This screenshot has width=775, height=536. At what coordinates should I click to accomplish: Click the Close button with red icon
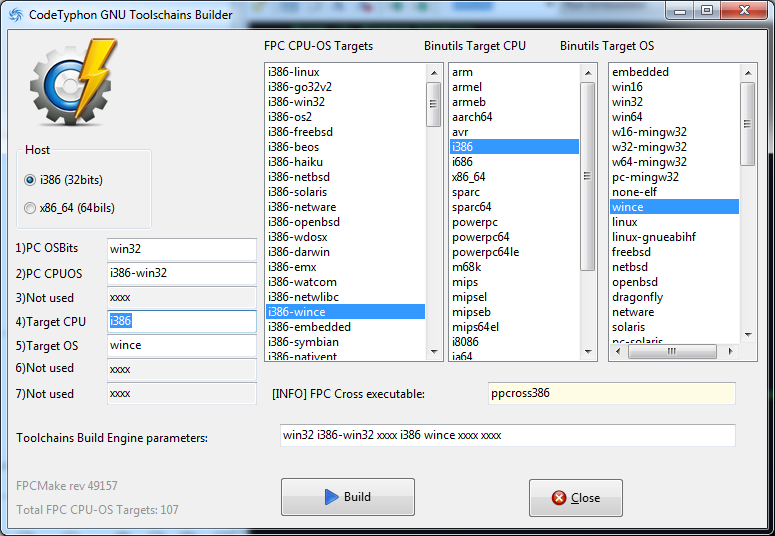coord(575,498)
